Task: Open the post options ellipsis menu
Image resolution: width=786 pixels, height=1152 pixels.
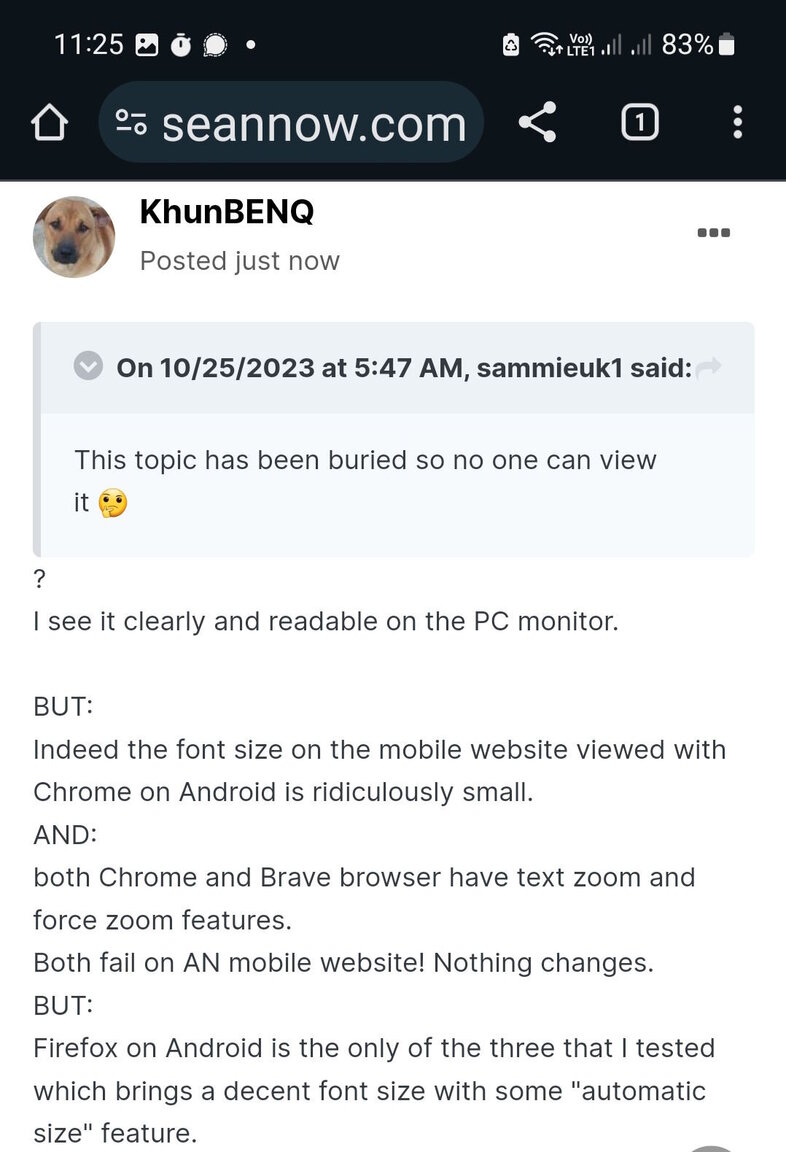Action: (713, 233)
